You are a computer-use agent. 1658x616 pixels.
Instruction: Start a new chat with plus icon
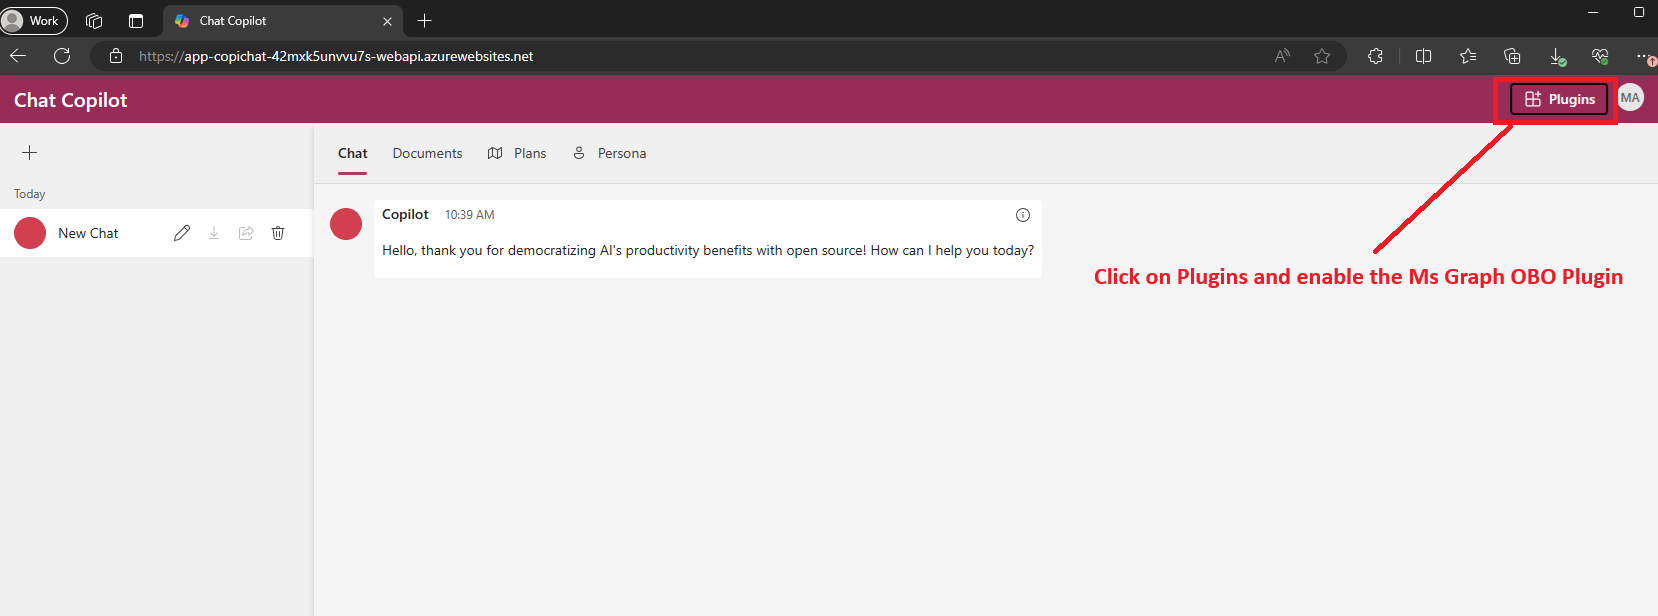pyautogui.click(x=30, y=153)
